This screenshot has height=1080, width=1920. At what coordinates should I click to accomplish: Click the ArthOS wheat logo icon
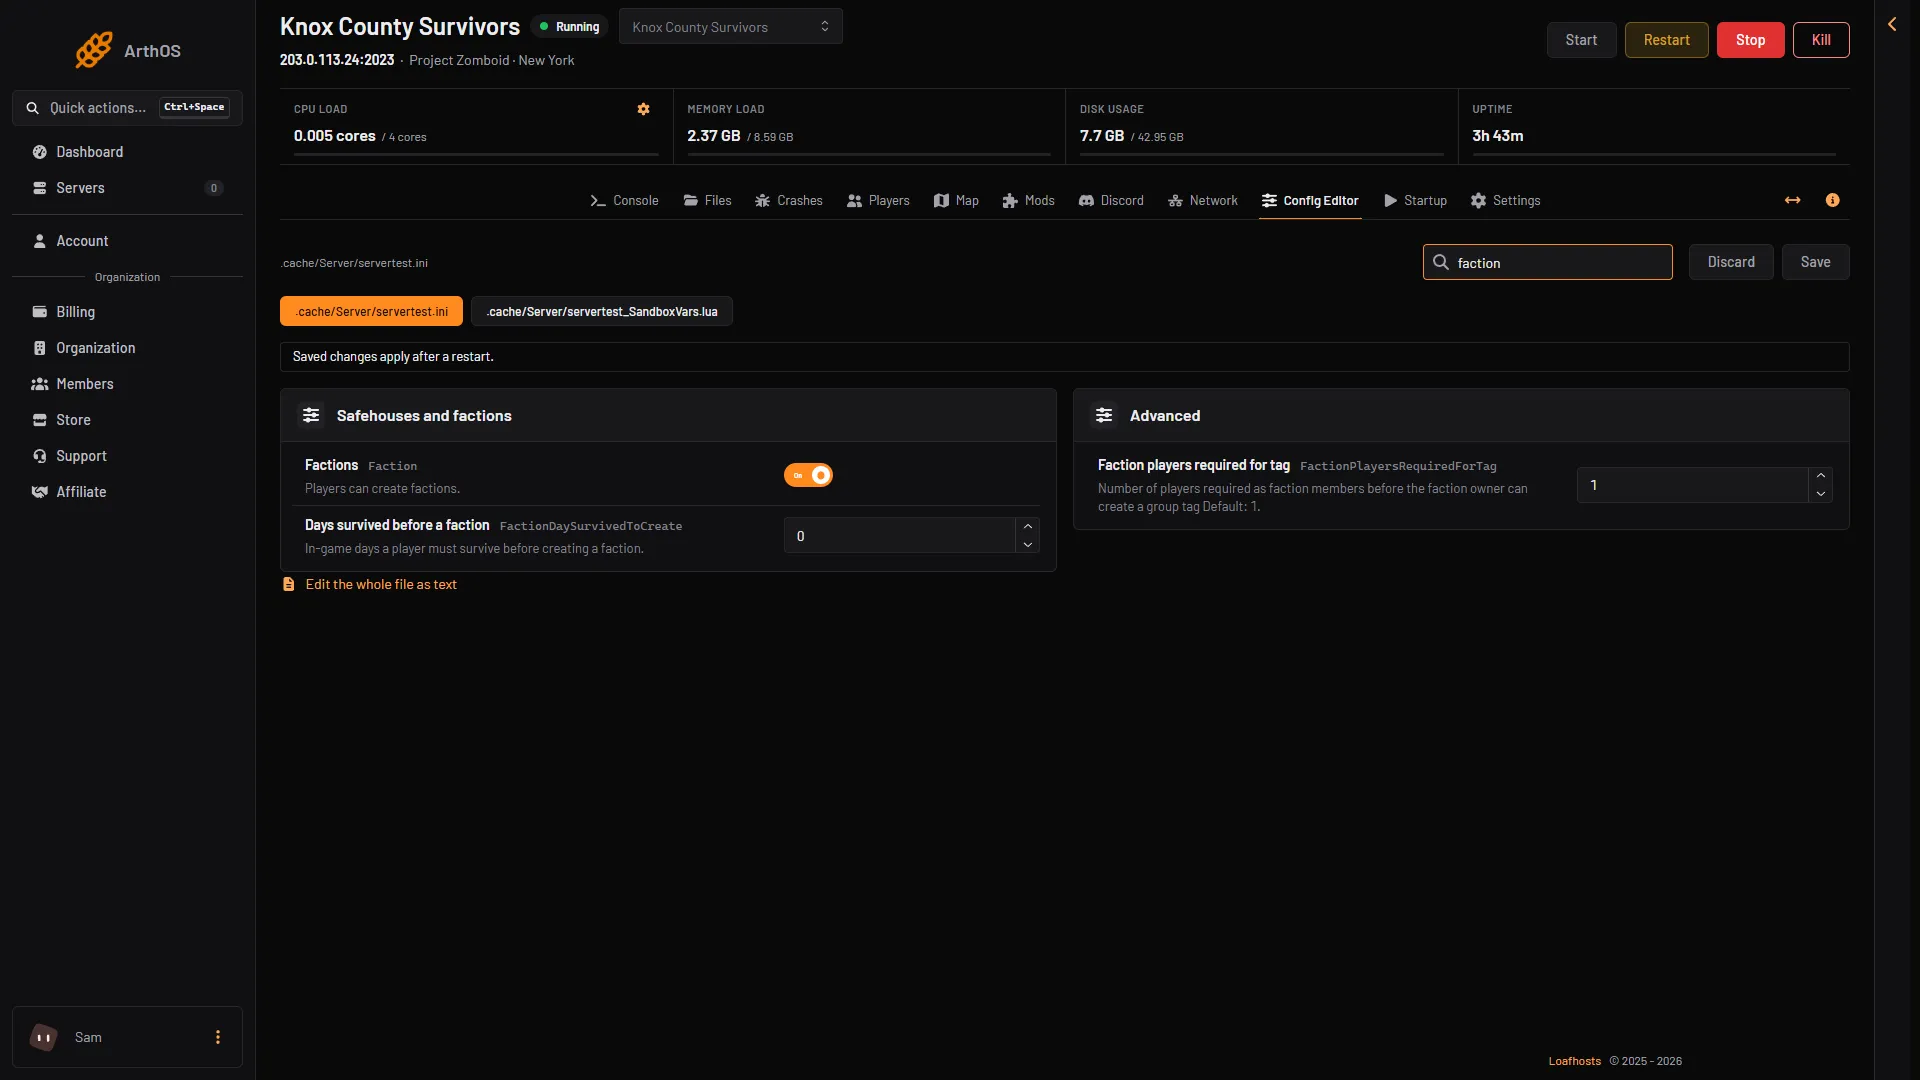[x=94, y=50]
